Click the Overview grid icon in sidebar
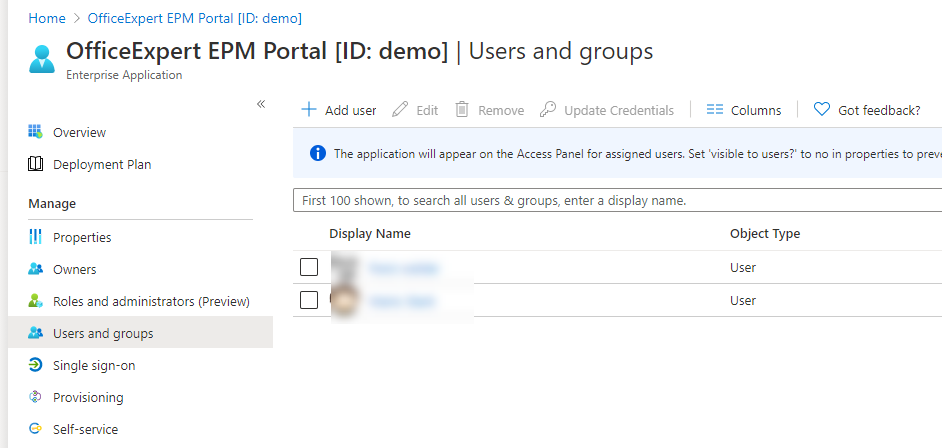The image size is (942, 448). tap(36, 132)
